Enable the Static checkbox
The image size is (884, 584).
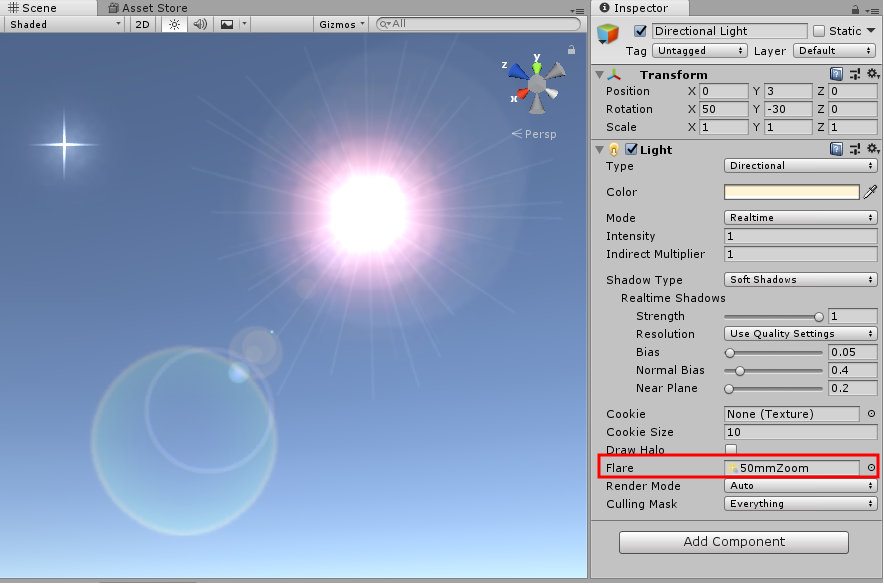[819, 31]
